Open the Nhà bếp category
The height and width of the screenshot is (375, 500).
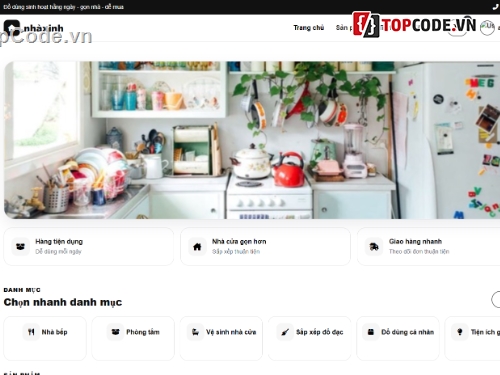coord(45,338)
